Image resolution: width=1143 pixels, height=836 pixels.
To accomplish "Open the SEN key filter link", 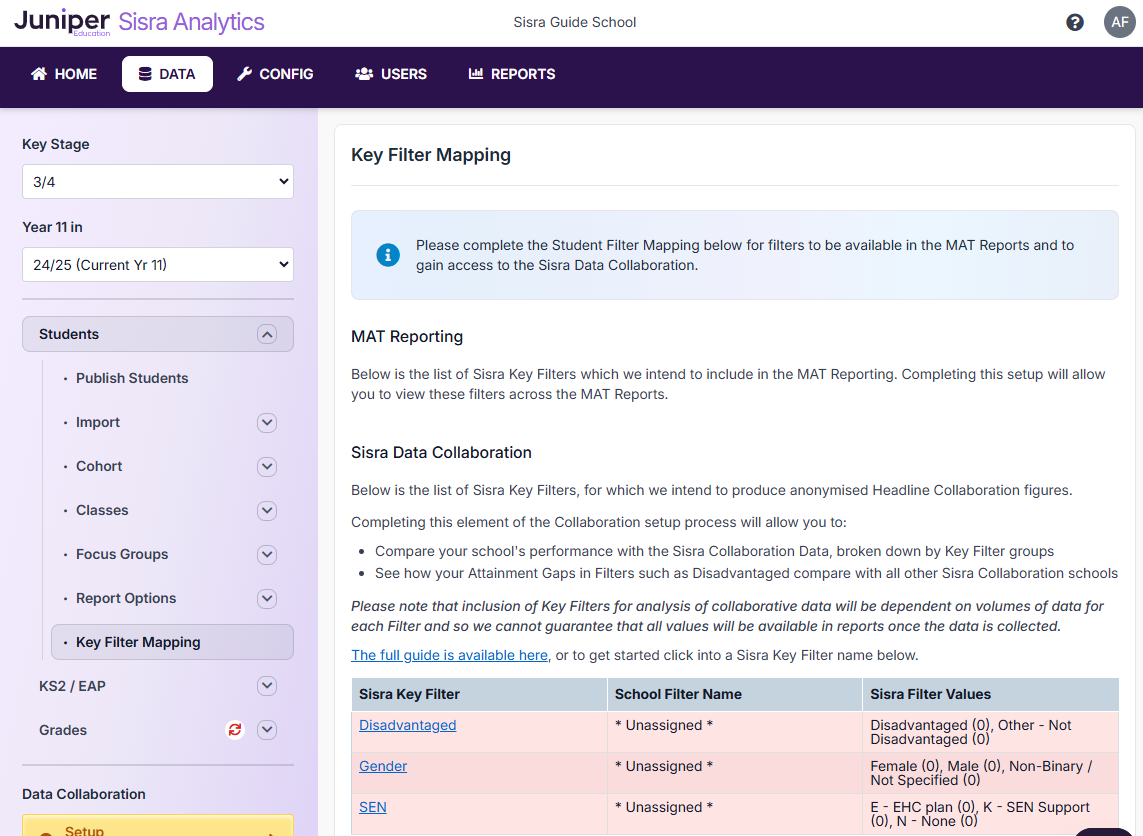I will click(x=372, y=807).
